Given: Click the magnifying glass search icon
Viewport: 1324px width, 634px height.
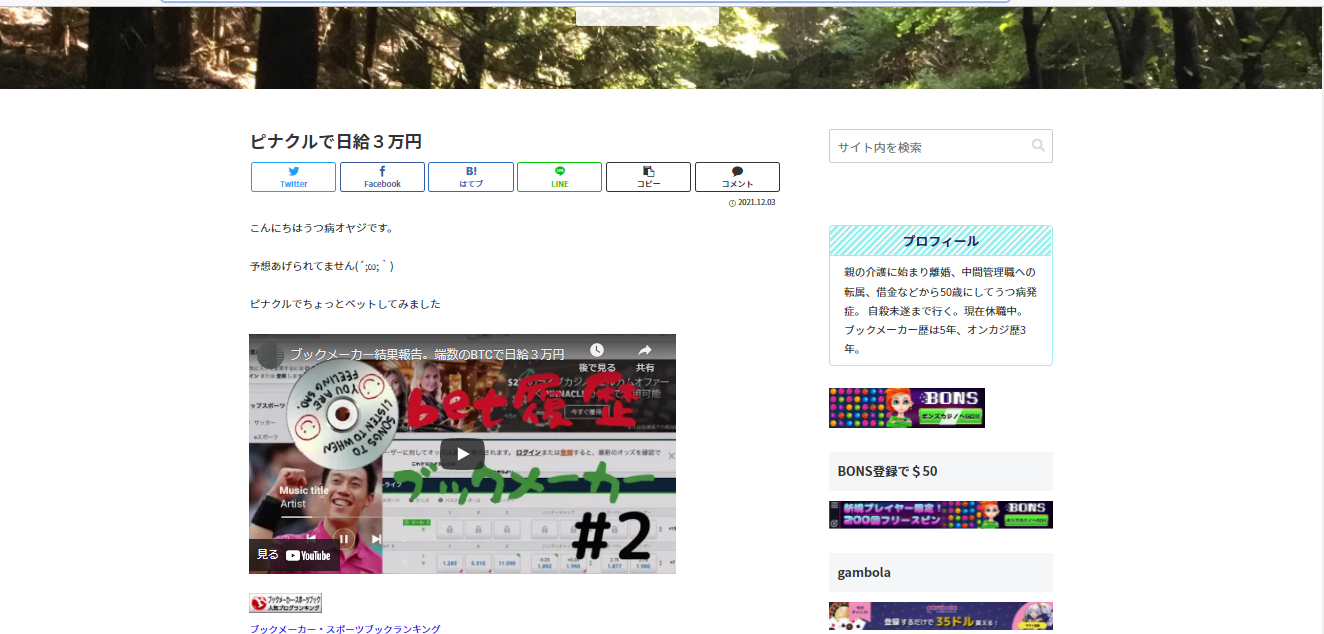Looking at the screenshot, I should tap(1037, 145).
